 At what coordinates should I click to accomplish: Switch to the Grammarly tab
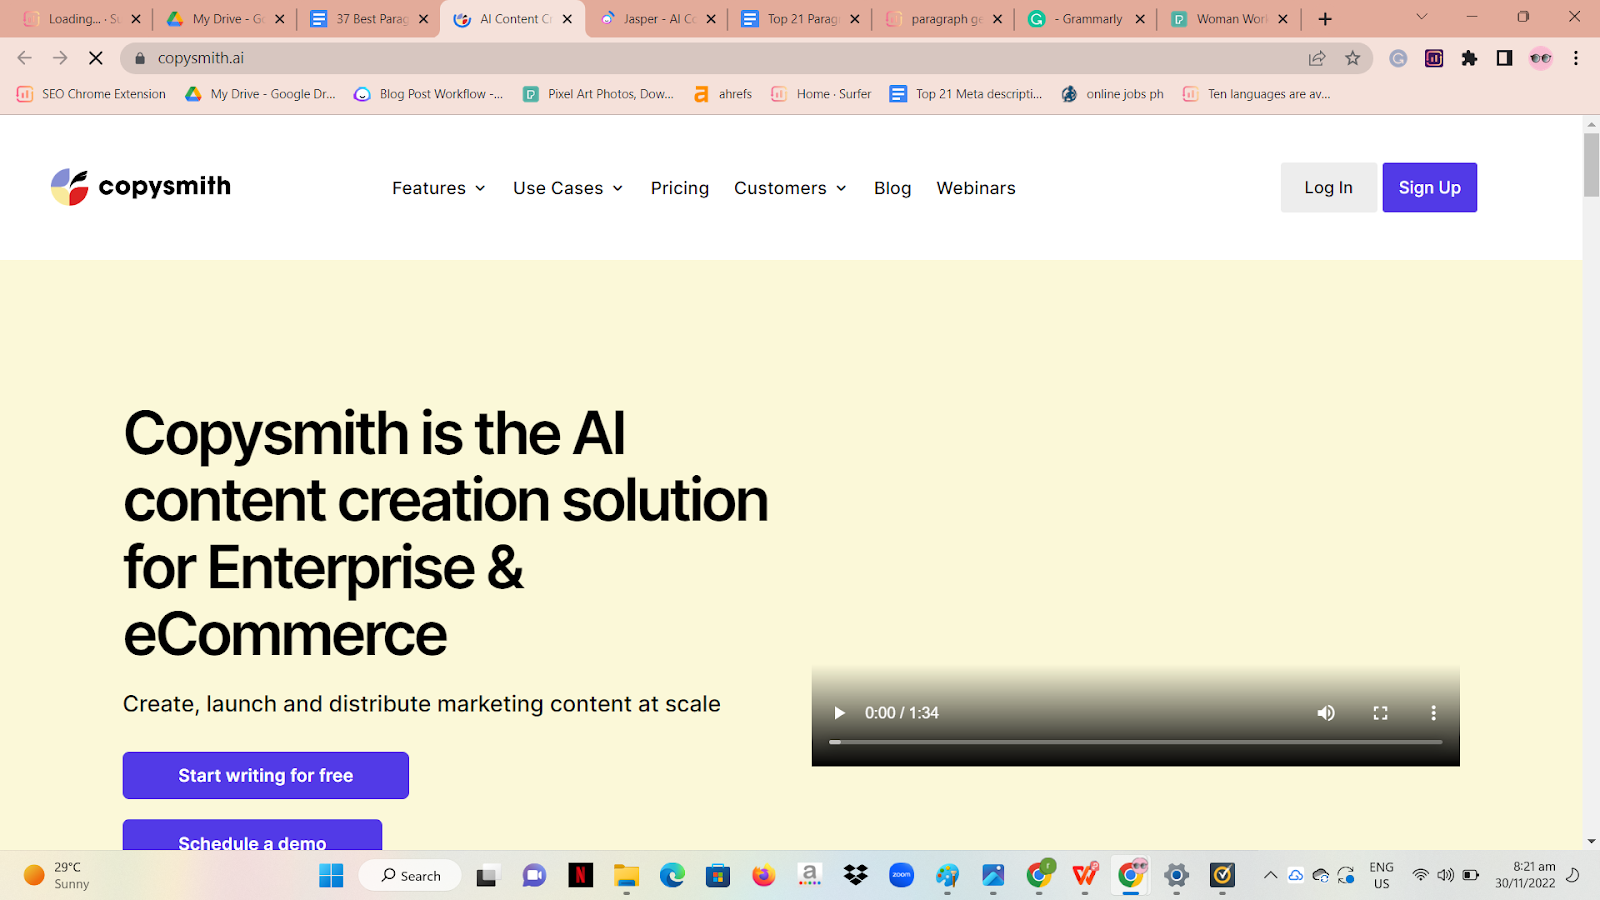(x=1086, y=19)
